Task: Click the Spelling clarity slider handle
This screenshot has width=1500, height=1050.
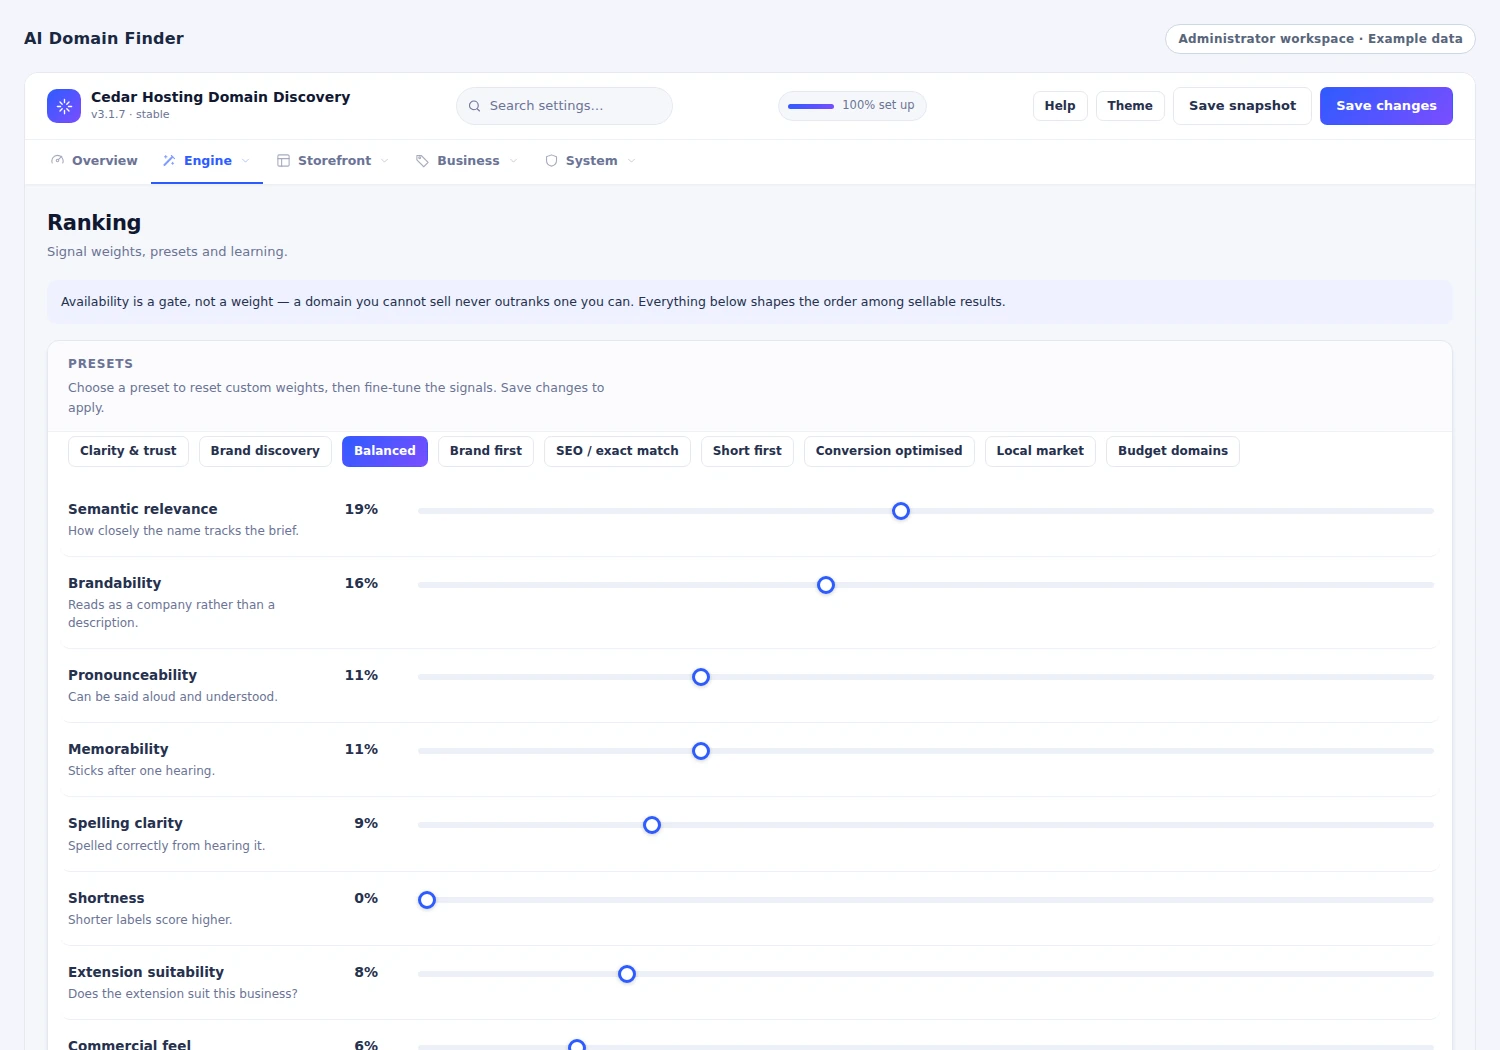Action: [x=652, y=825]
